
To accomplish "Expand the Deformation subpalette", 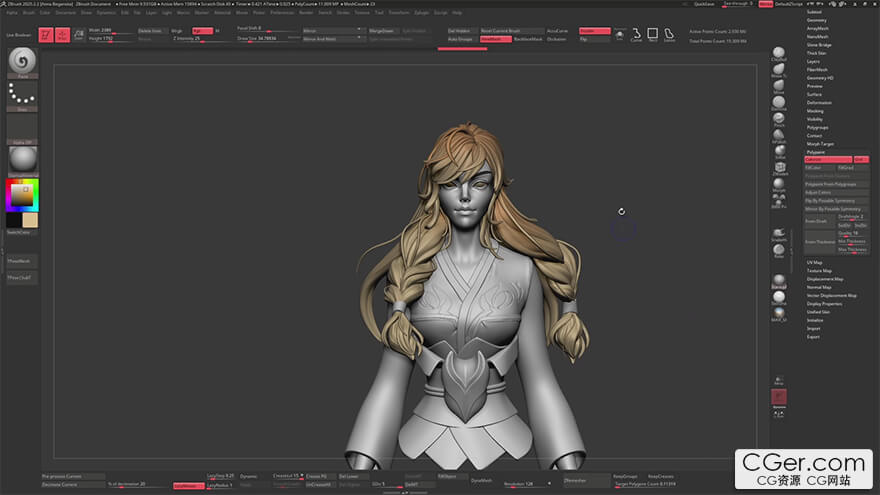I will [819, 102].
